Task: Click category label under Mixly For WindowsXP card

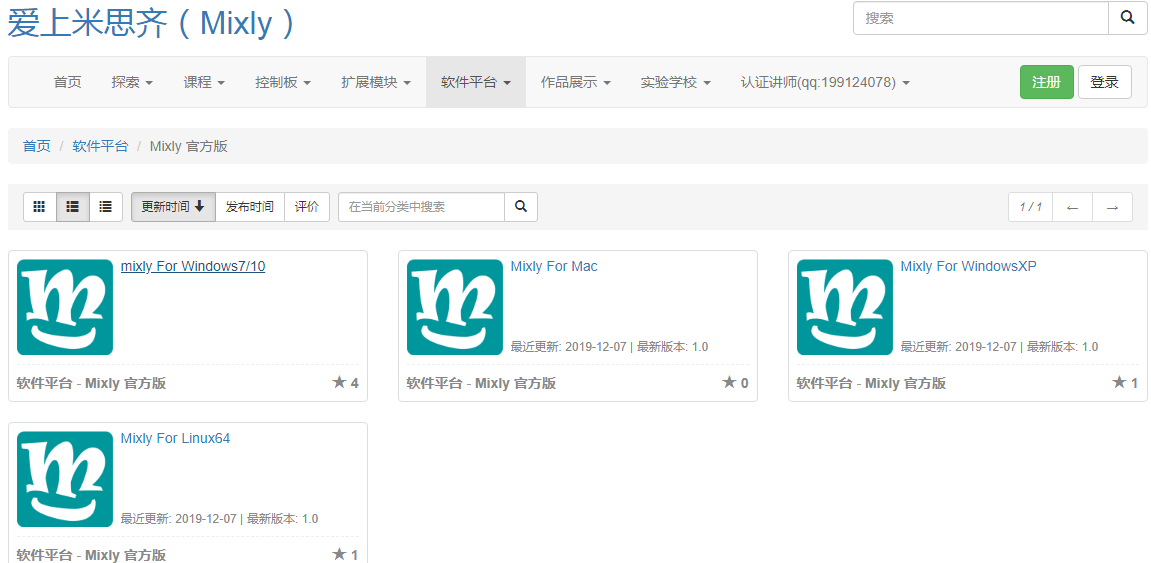Action: tap(871, 383)
